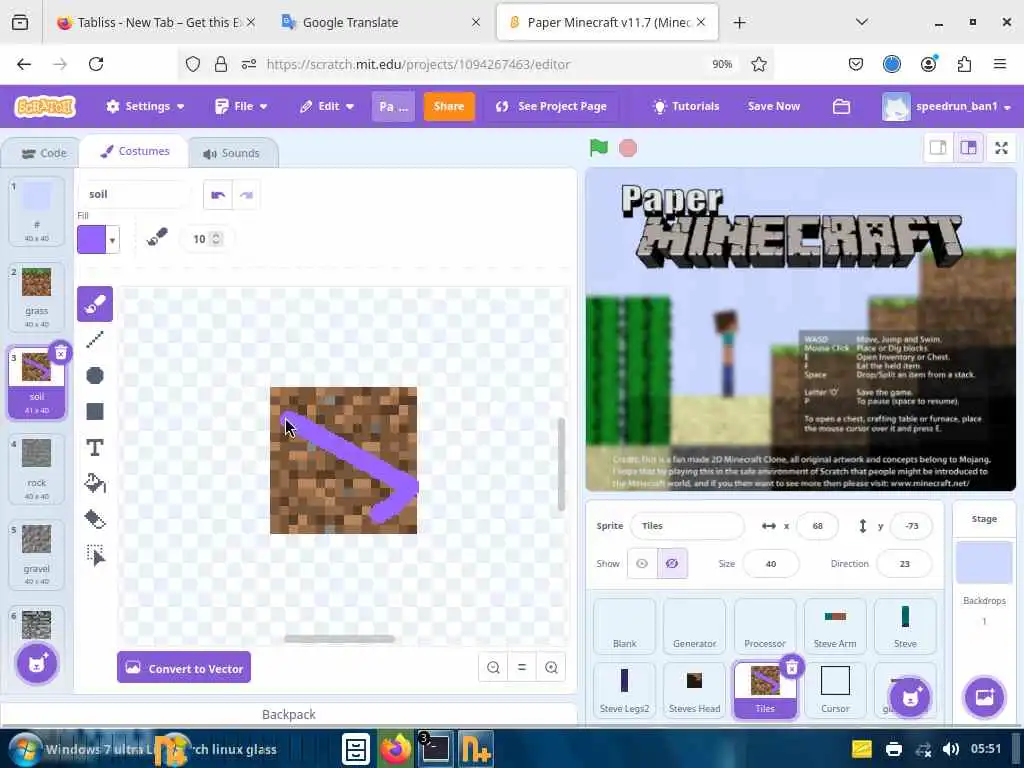This screenshot has height=768, width=1024.
Task: Click the Choose a Sprite button
Action: pos(910,697)
